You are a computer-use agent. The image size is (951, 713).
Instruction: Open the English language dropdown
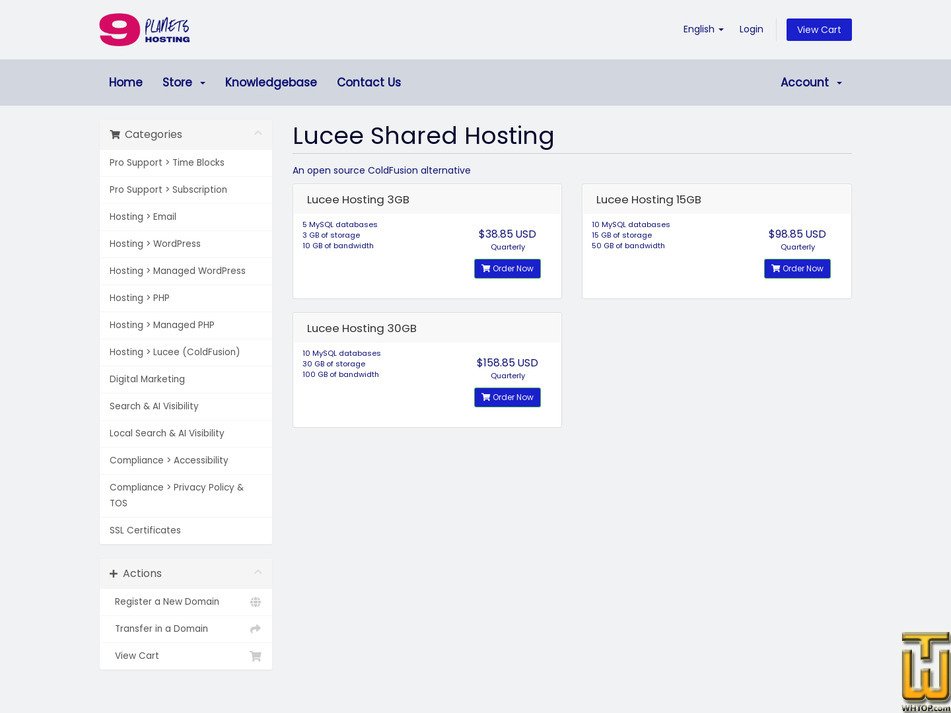(x=703, y=29)
